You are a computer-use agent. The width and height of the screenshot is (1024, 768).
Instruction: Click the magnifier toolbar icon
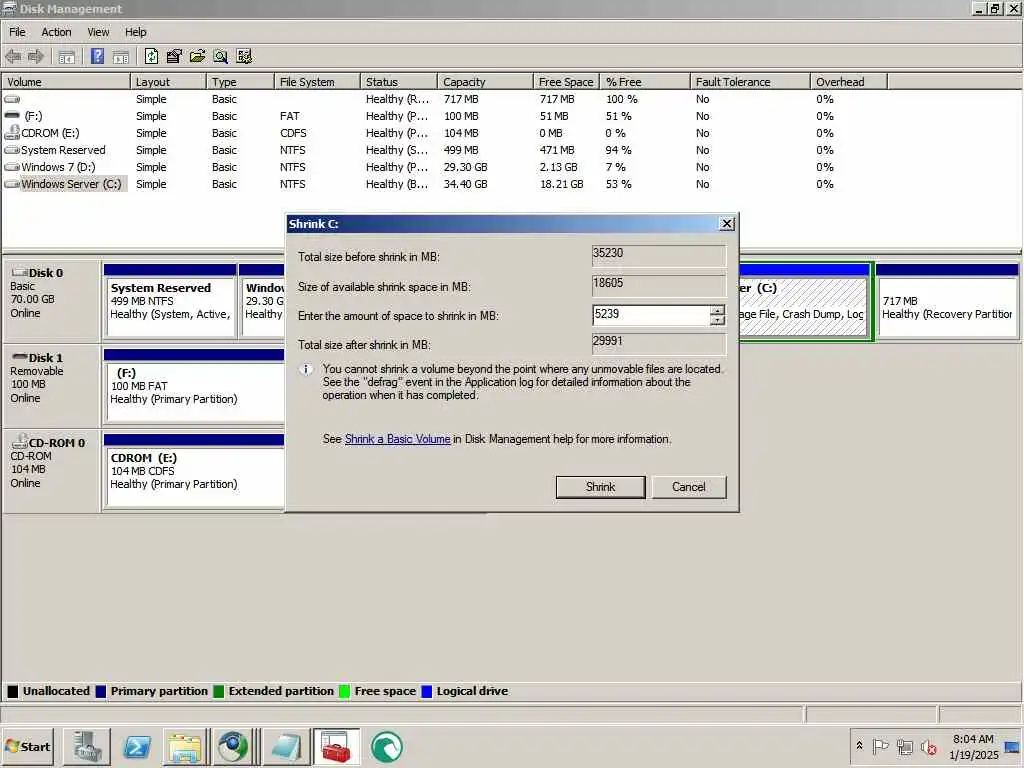[x=221, y=57]
